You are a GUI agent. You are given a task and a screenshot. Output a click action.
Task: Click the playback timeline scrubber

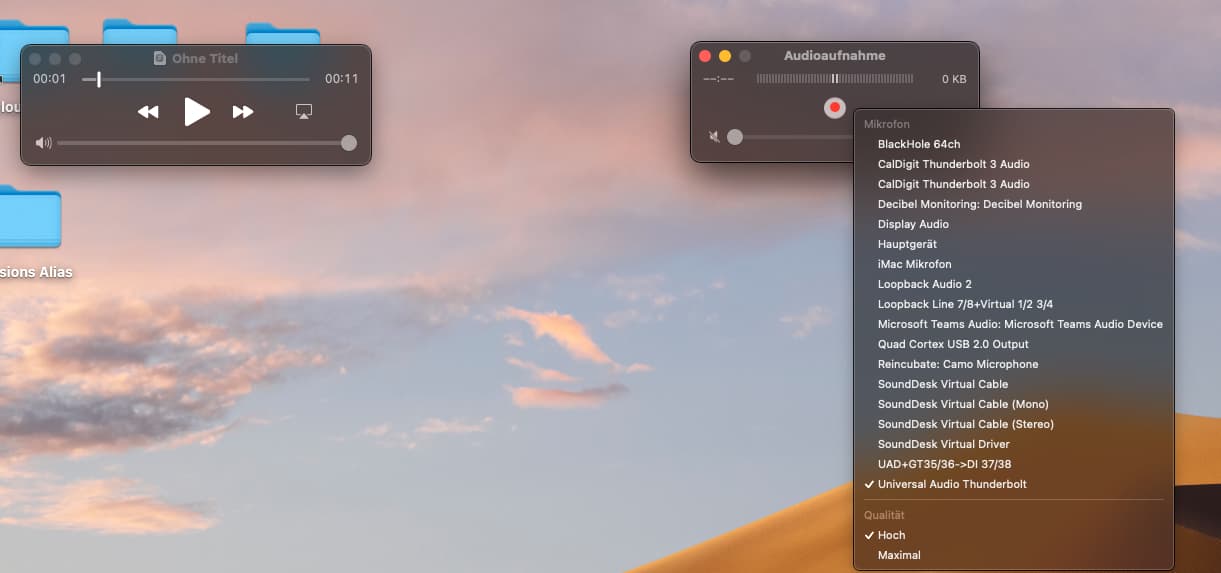click(x=99, y=79)
